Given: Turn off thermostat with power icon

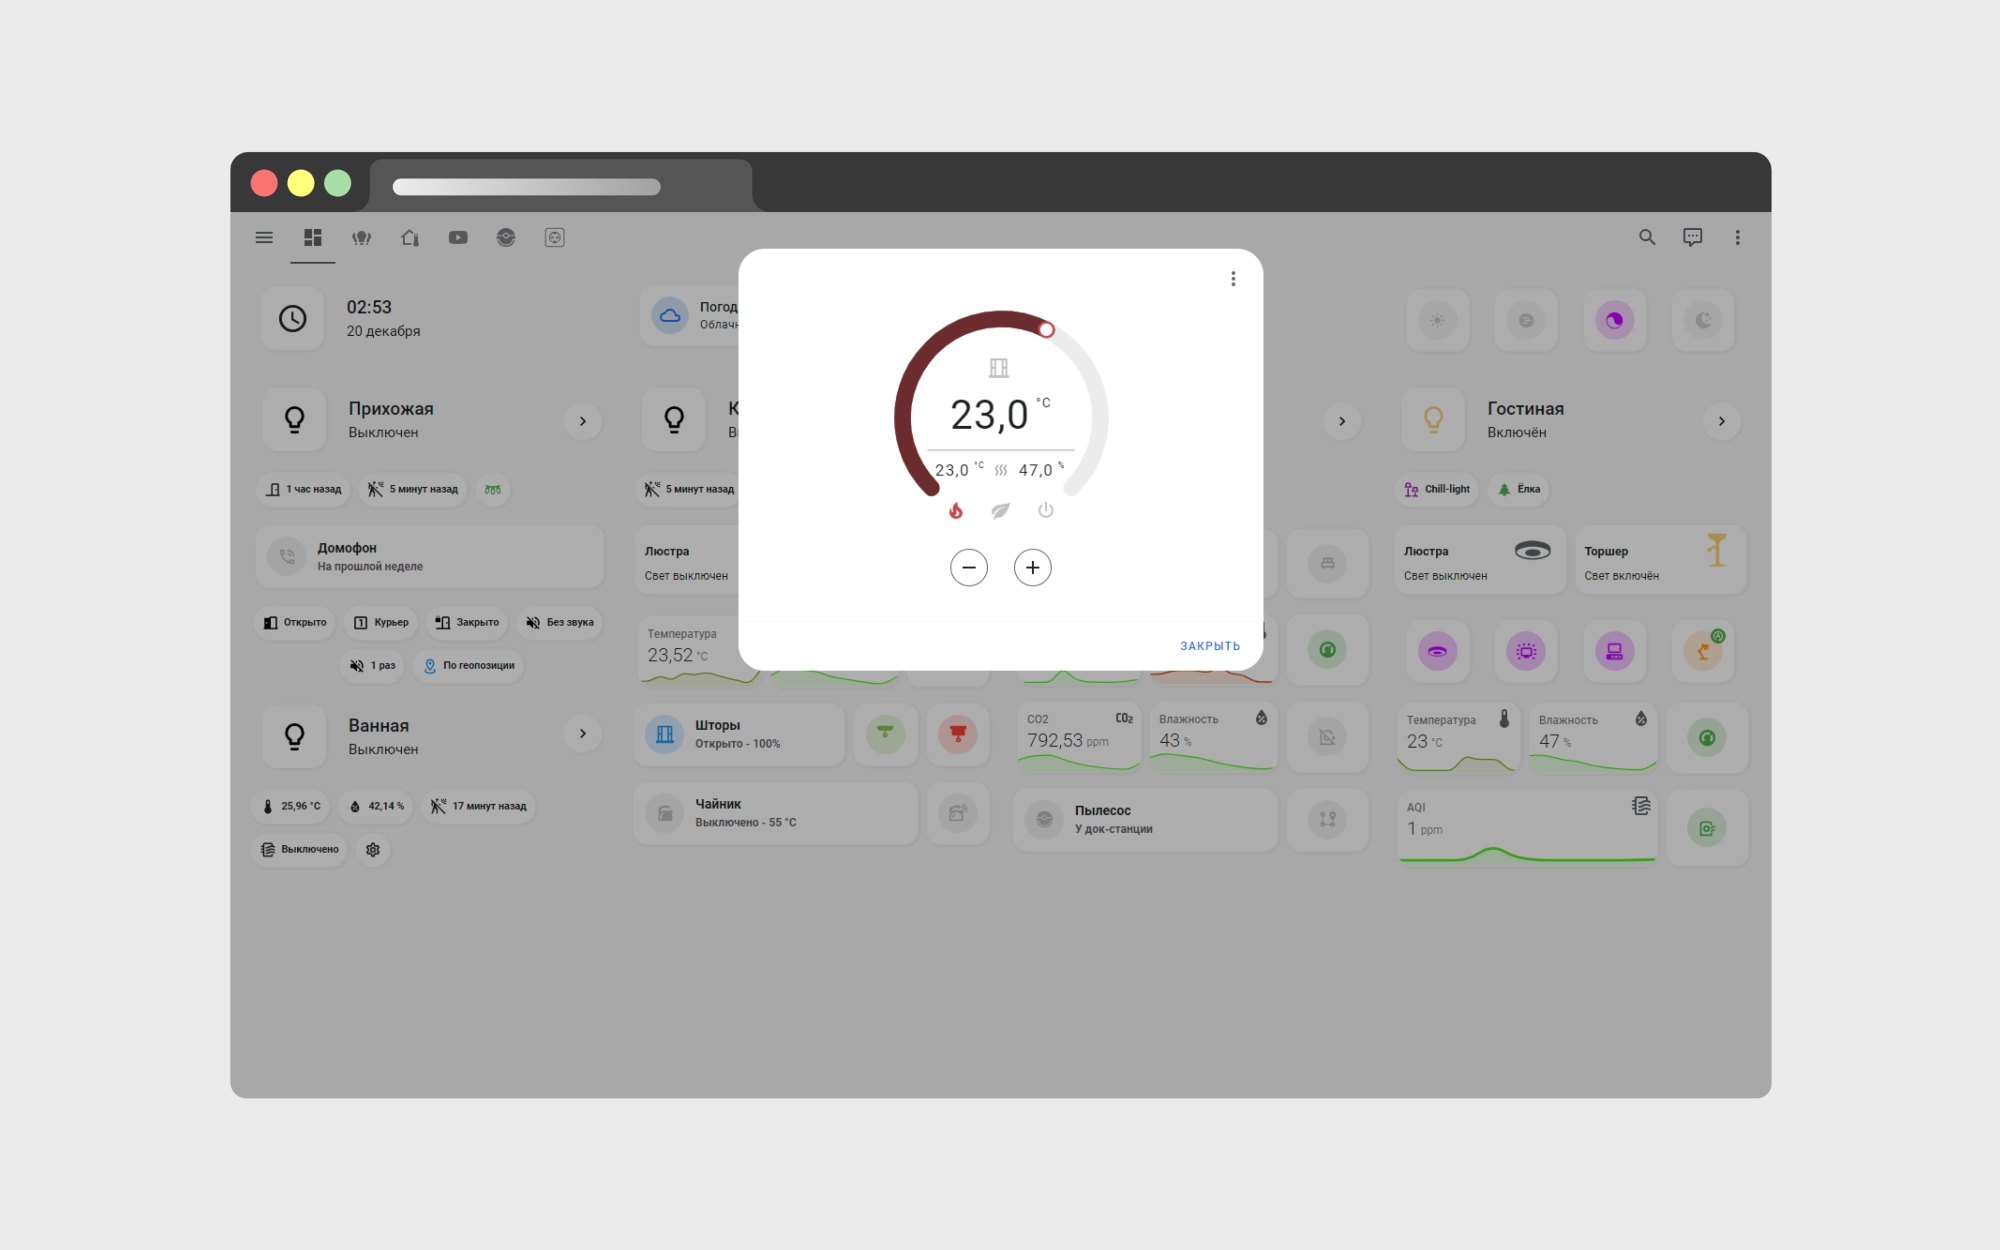Looking at the screenshot, I should [1045, 511].
